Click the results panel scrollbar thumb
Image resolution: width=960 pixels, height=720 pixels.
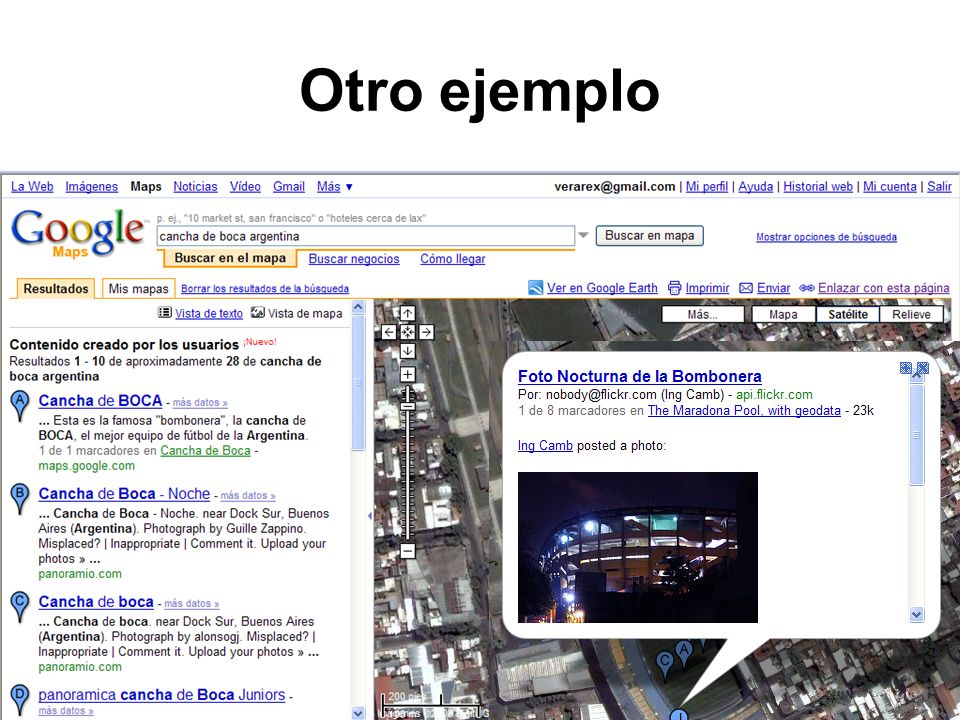358,383
